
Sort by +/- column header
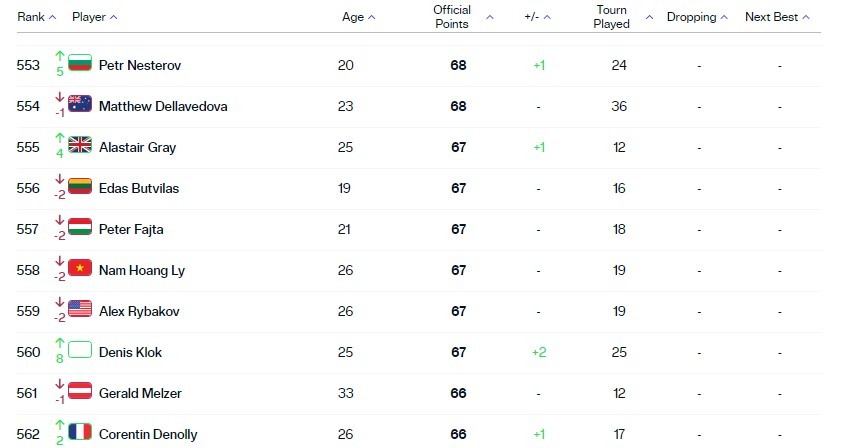(x=538, y=17)
